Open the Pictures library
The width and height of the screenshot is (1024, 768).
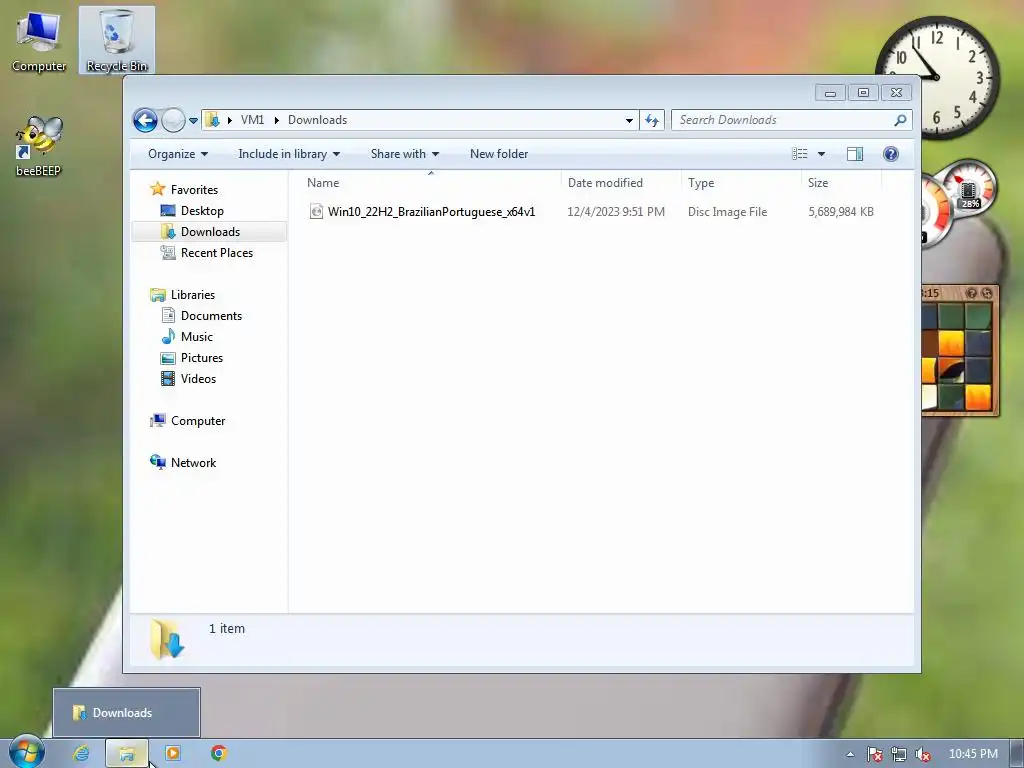[202, 358]
